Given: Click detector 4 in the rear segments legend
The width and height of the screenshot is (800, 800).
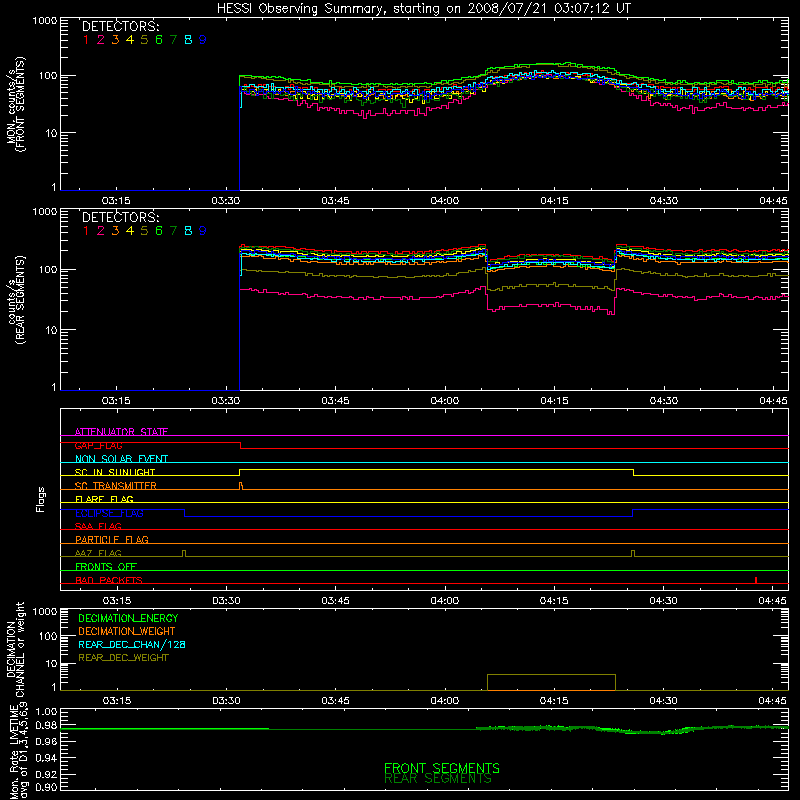Looking at the screenshot, I should point(130,231).
